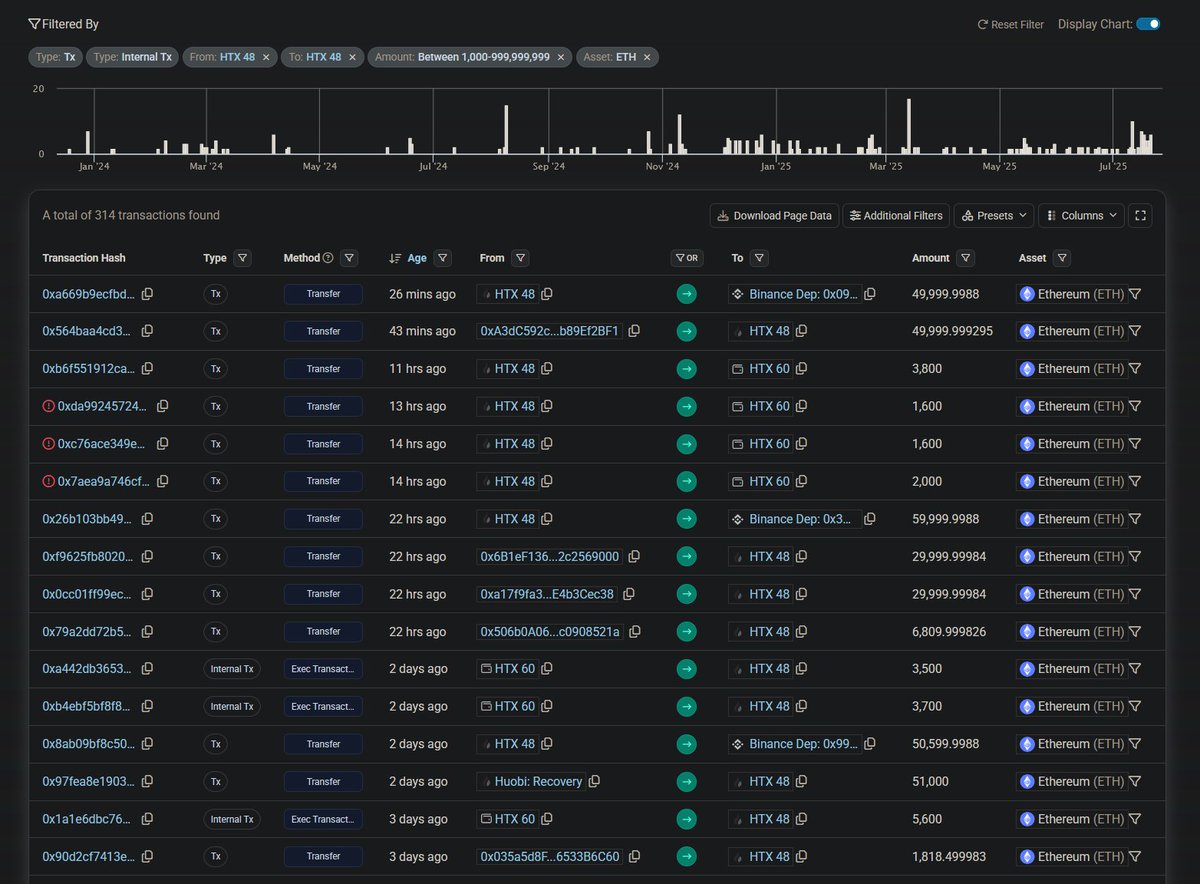This screenshot has width=1200, height=884.
Task: Open Method column filter
Action: (349, 258)
